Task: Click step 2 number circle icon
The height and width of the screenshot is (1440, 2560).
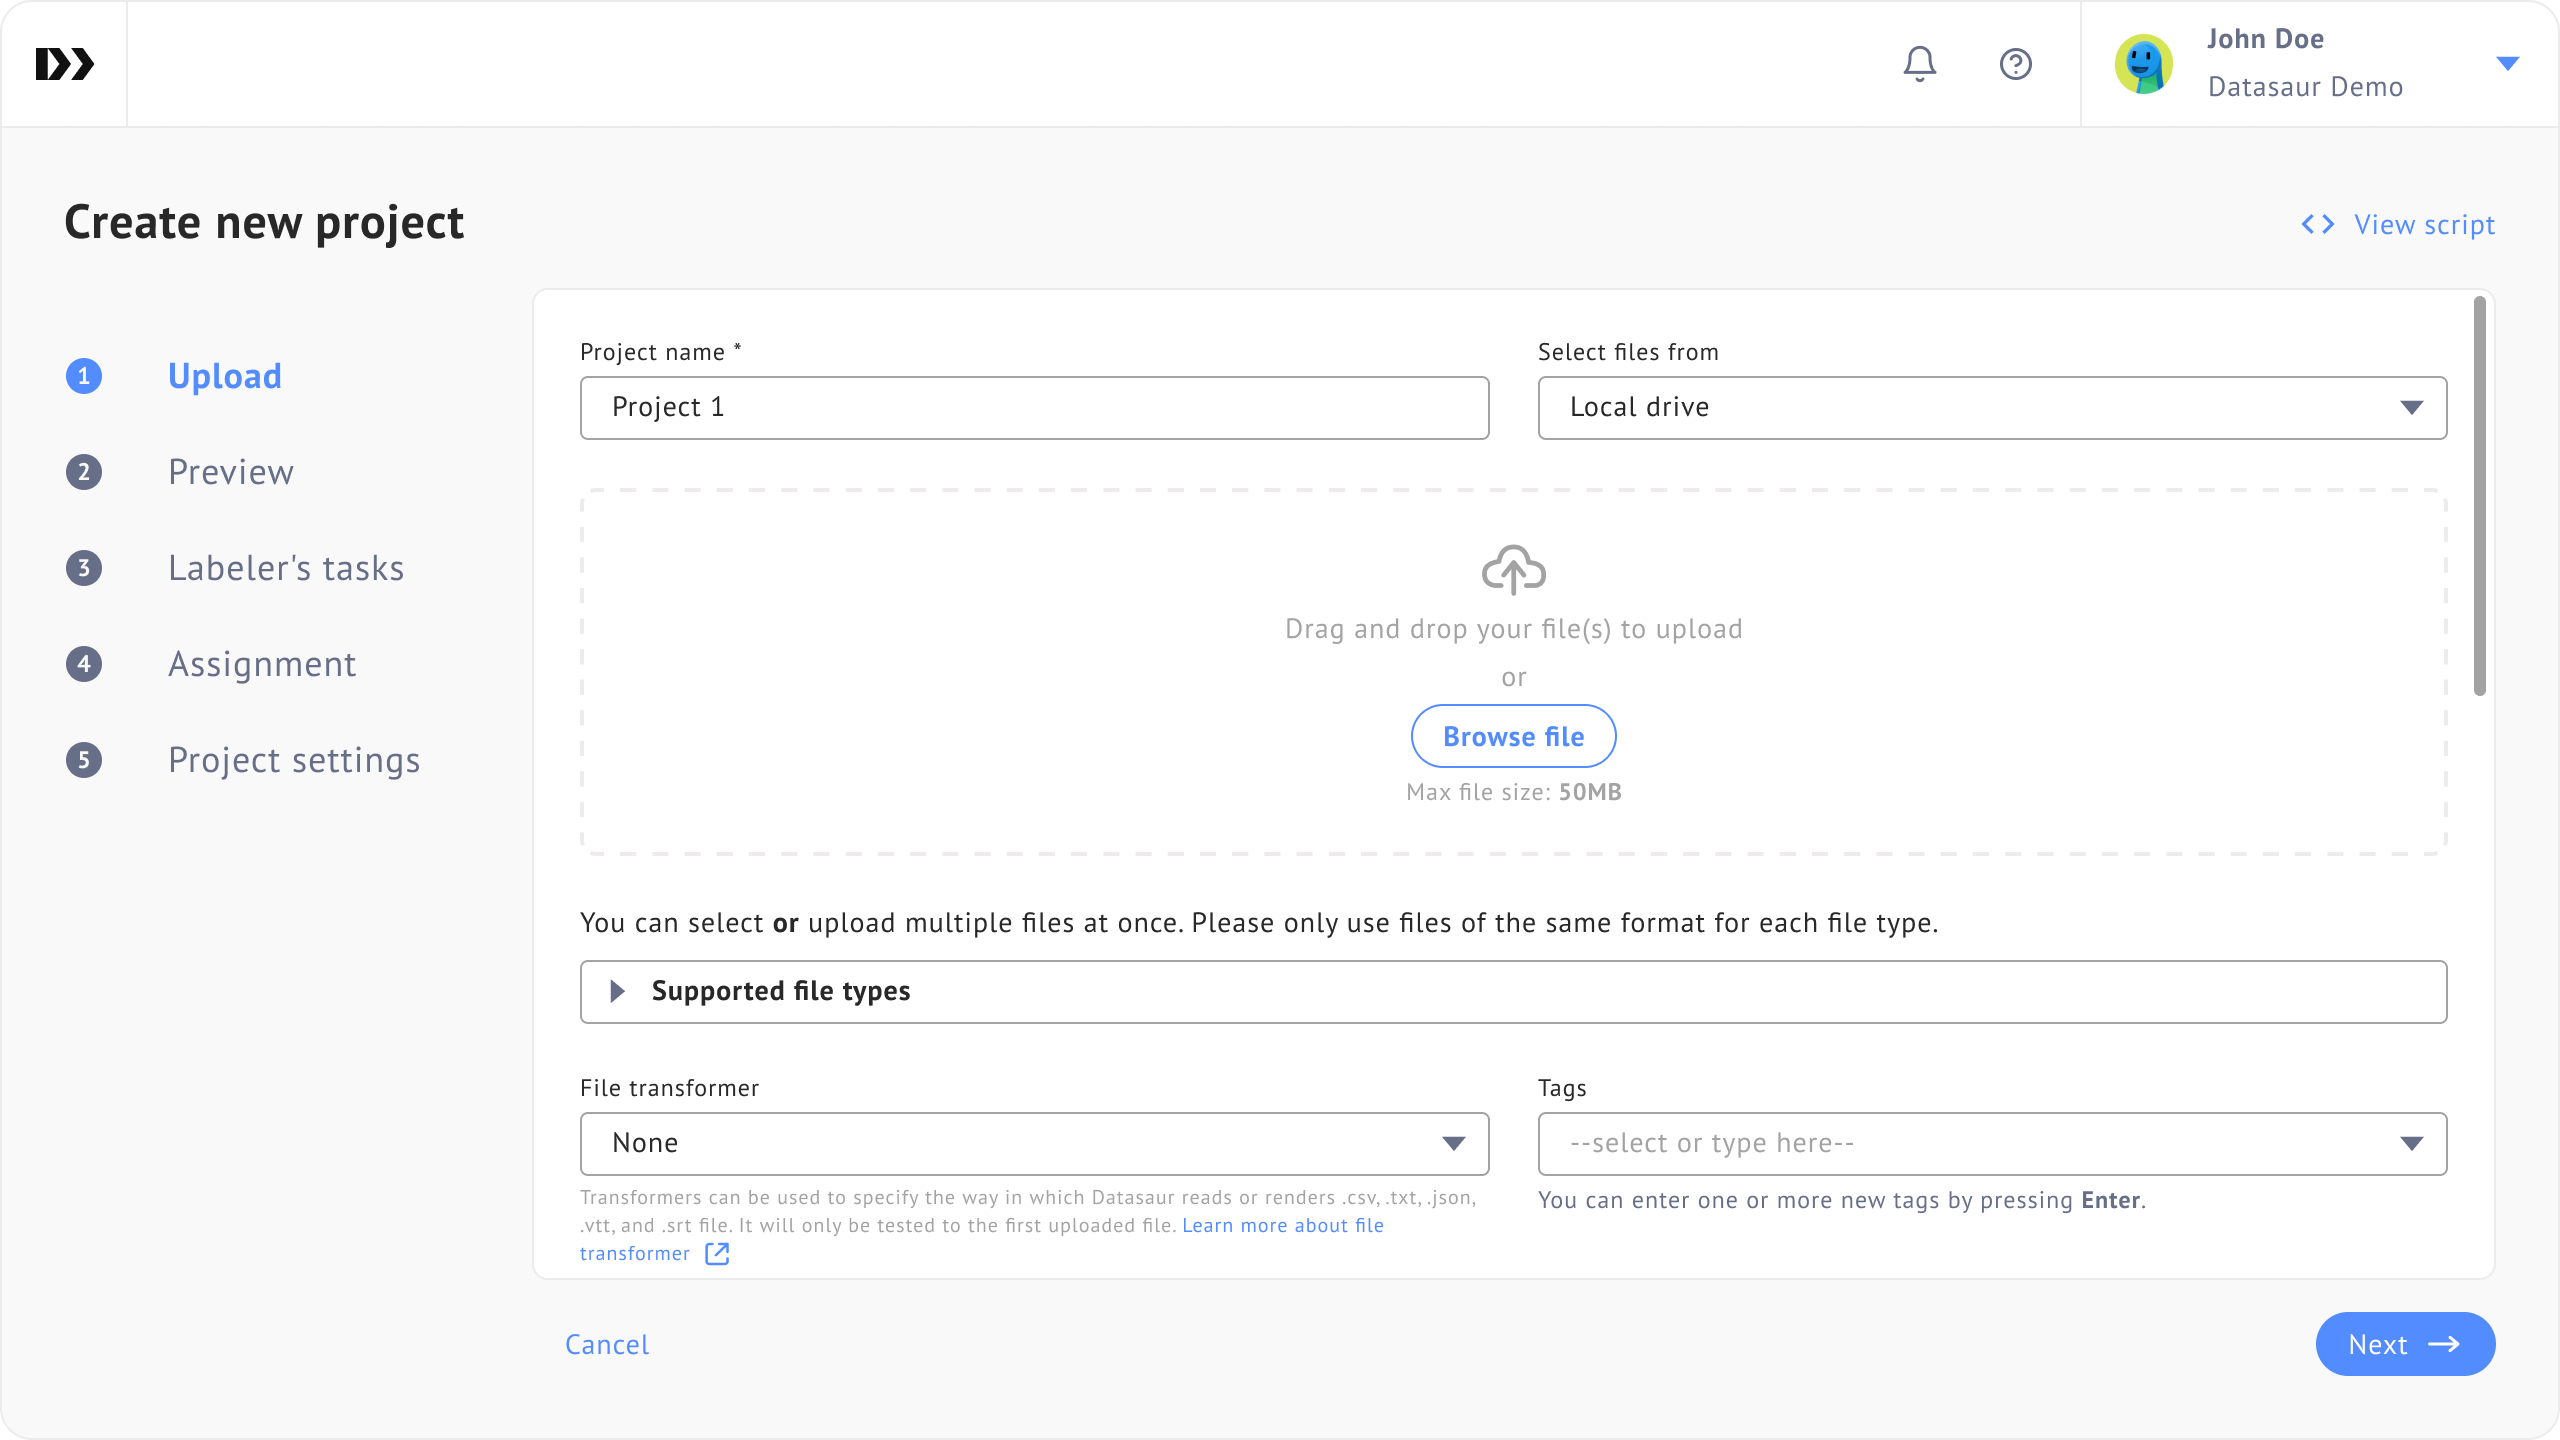Action: click(84, 472)
